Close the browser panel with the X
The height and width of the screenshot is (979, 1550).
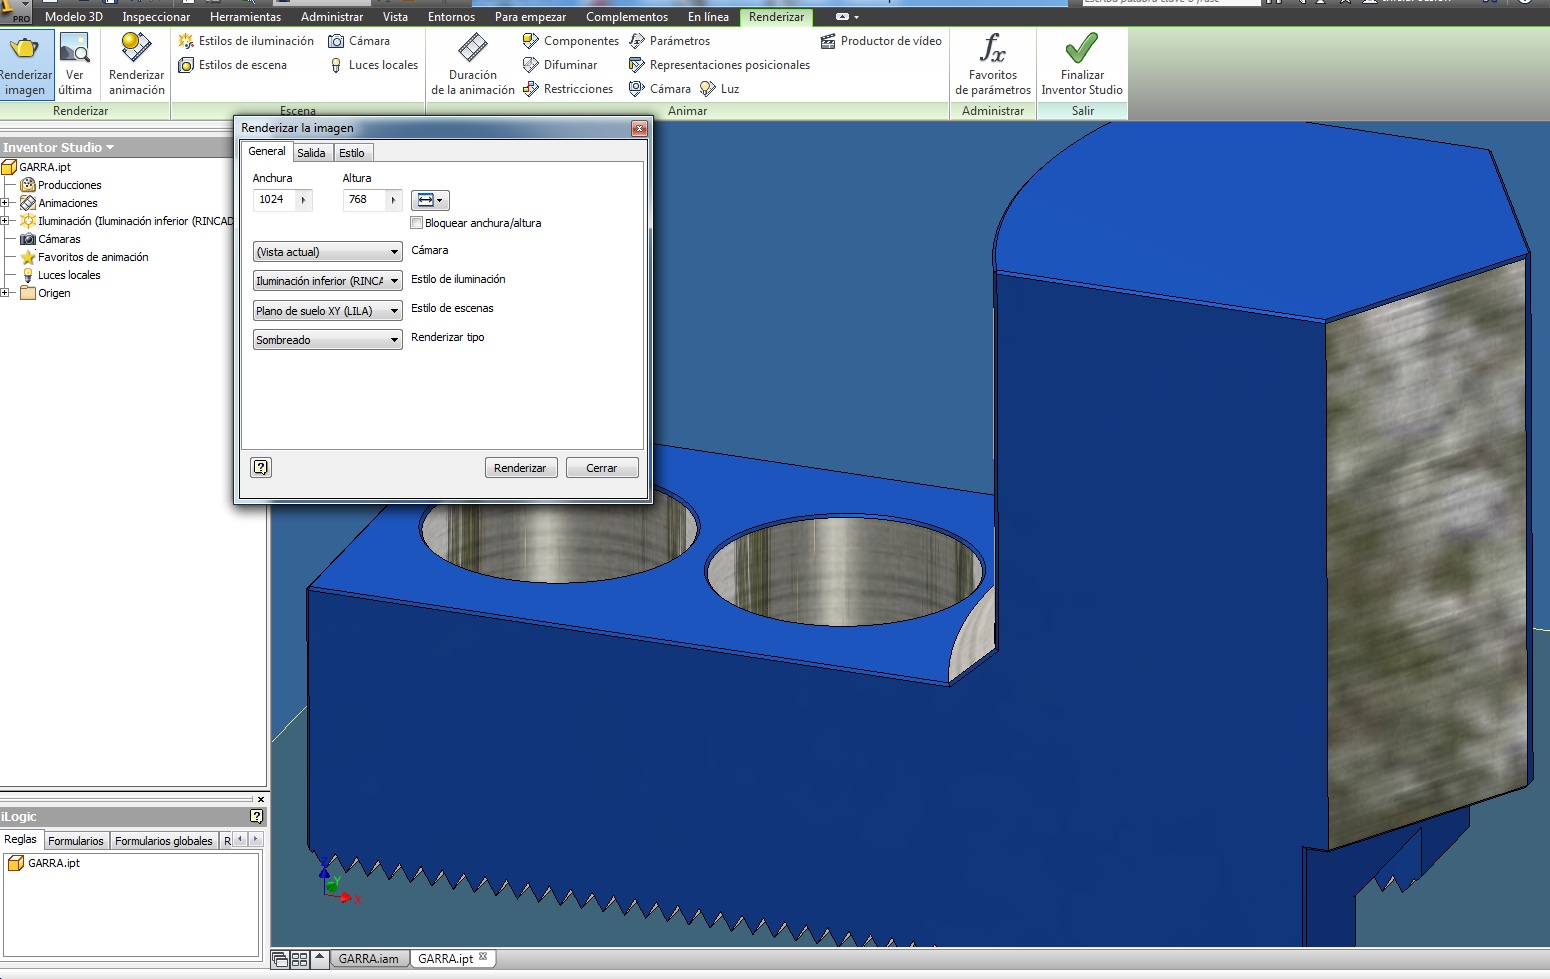pyautogui.click(x=261, y=799)
